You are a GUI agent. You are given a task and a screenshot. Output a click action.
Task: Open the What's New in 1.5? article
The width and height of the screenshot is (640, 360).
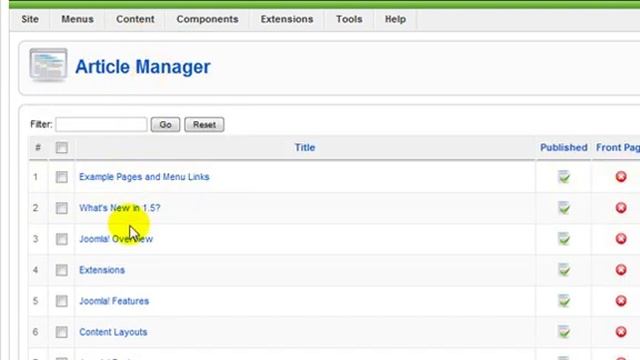pos(120,208)
